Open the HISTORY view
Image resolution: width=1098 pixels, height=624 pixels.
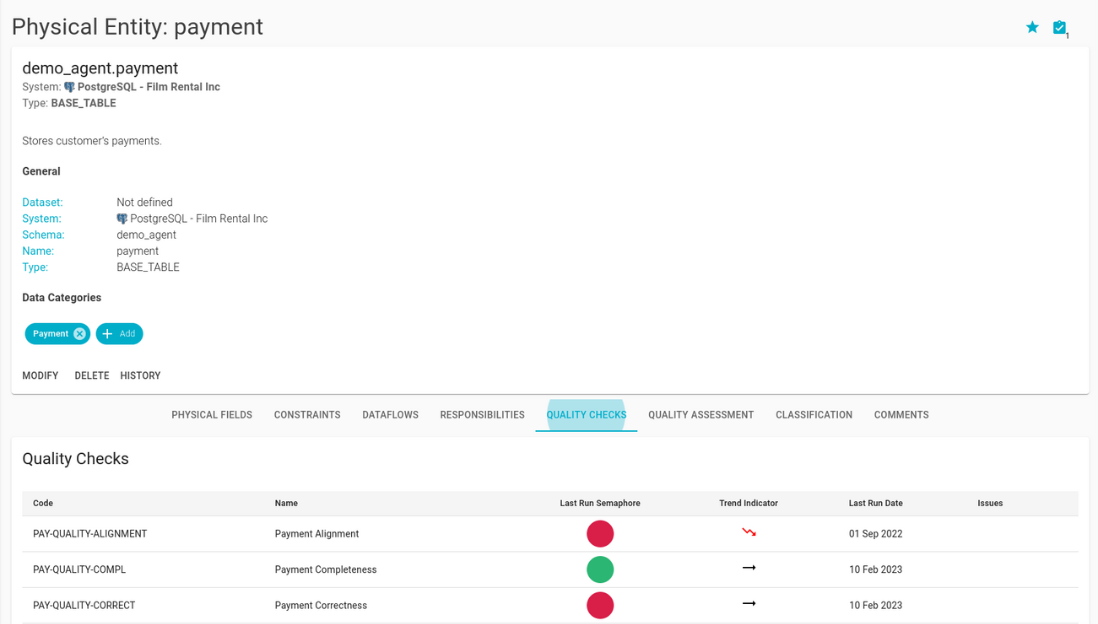click(140, 376)
